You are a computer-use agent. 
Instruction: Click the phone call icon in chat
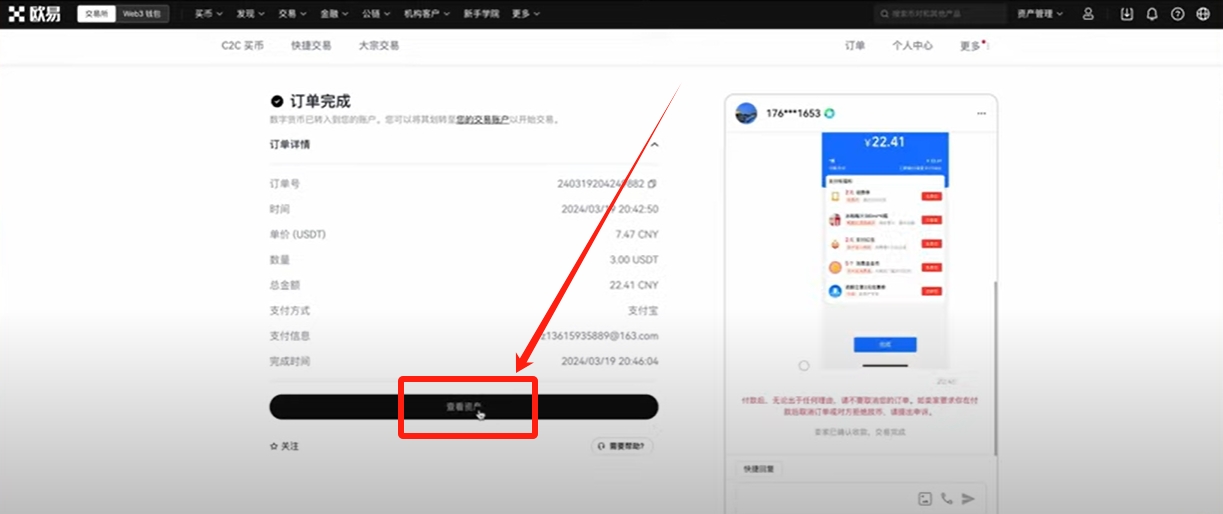click(946, 498)
